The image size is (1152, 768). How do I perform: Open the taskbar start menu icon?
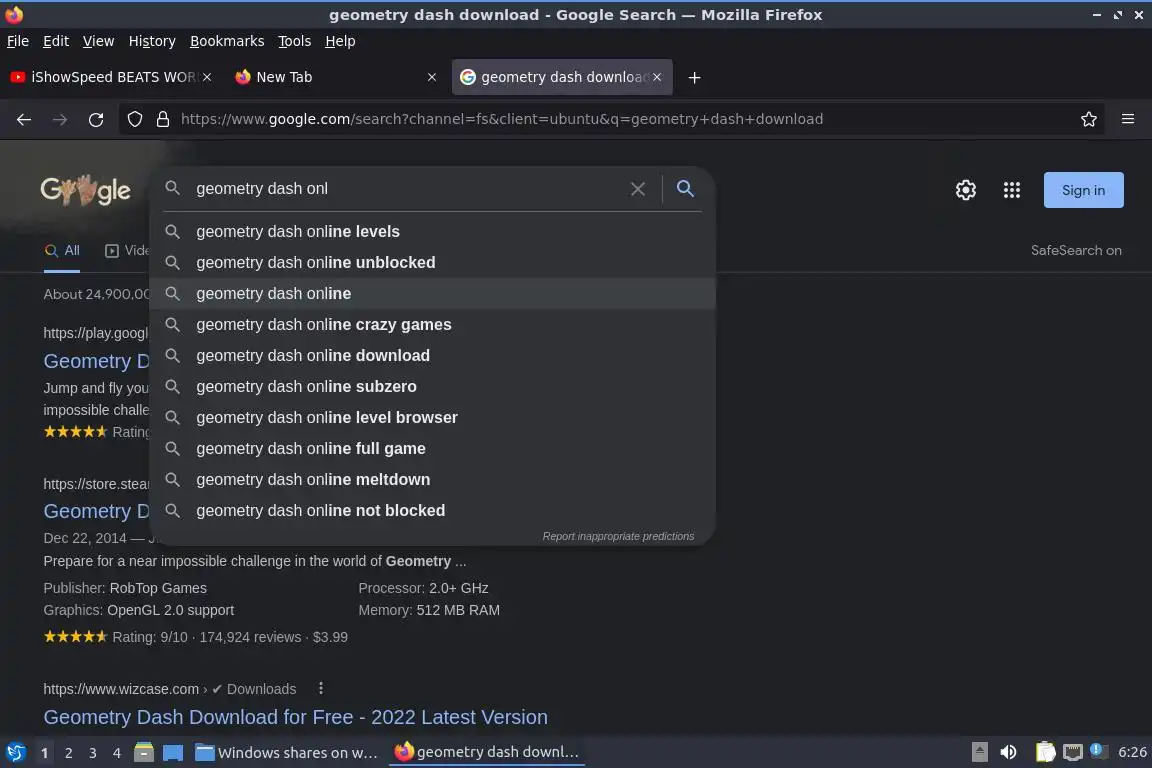click(x=15, y=752)
